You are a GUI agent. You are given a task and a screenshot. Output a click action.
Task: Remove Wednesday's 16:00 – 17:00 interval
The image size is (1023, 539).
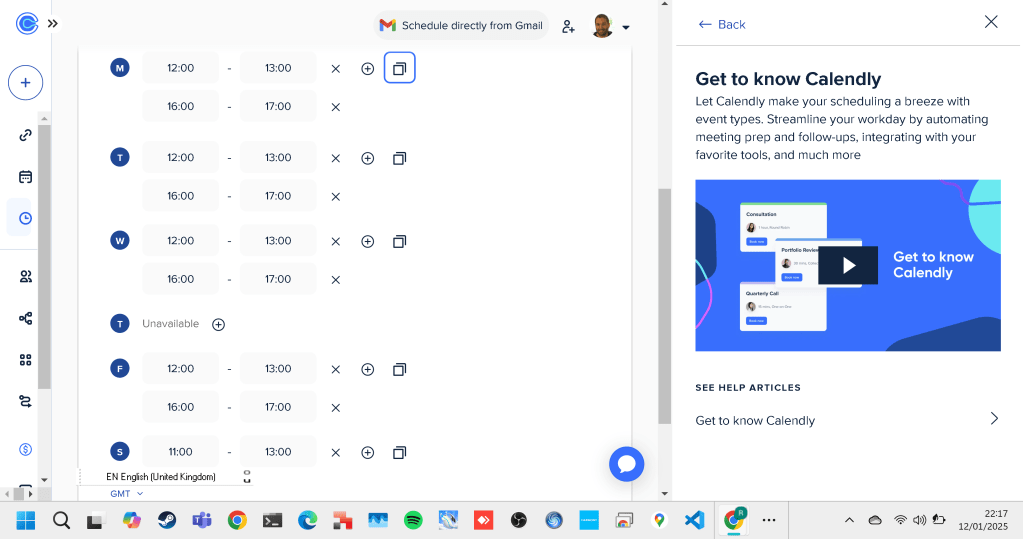(335, 280)
